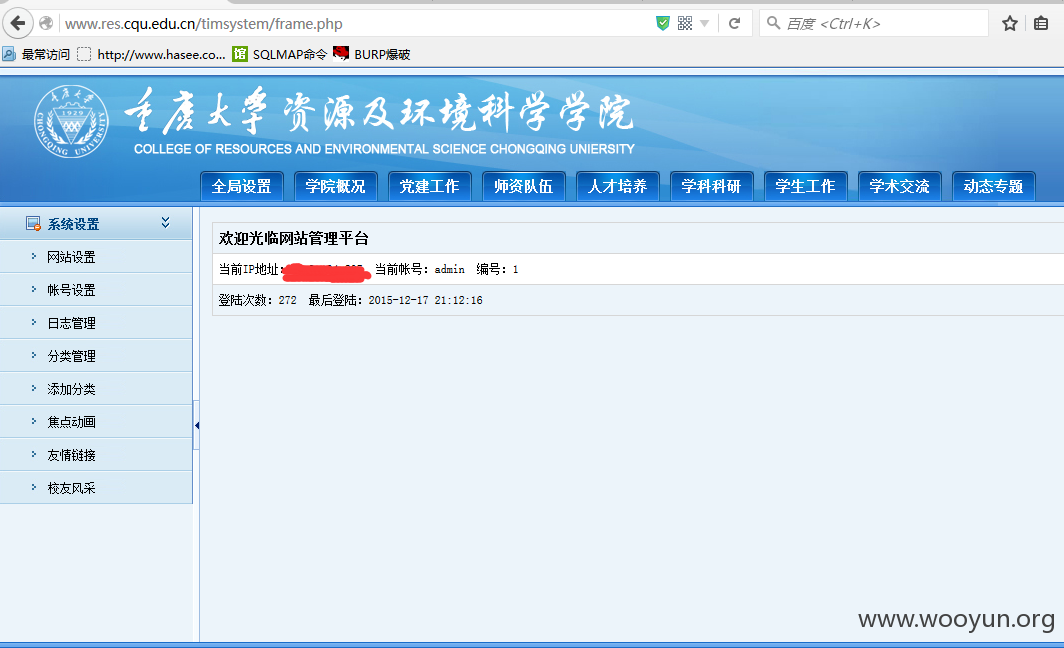
Task: Click the 编号: 1 text
Action: [497, 269]
